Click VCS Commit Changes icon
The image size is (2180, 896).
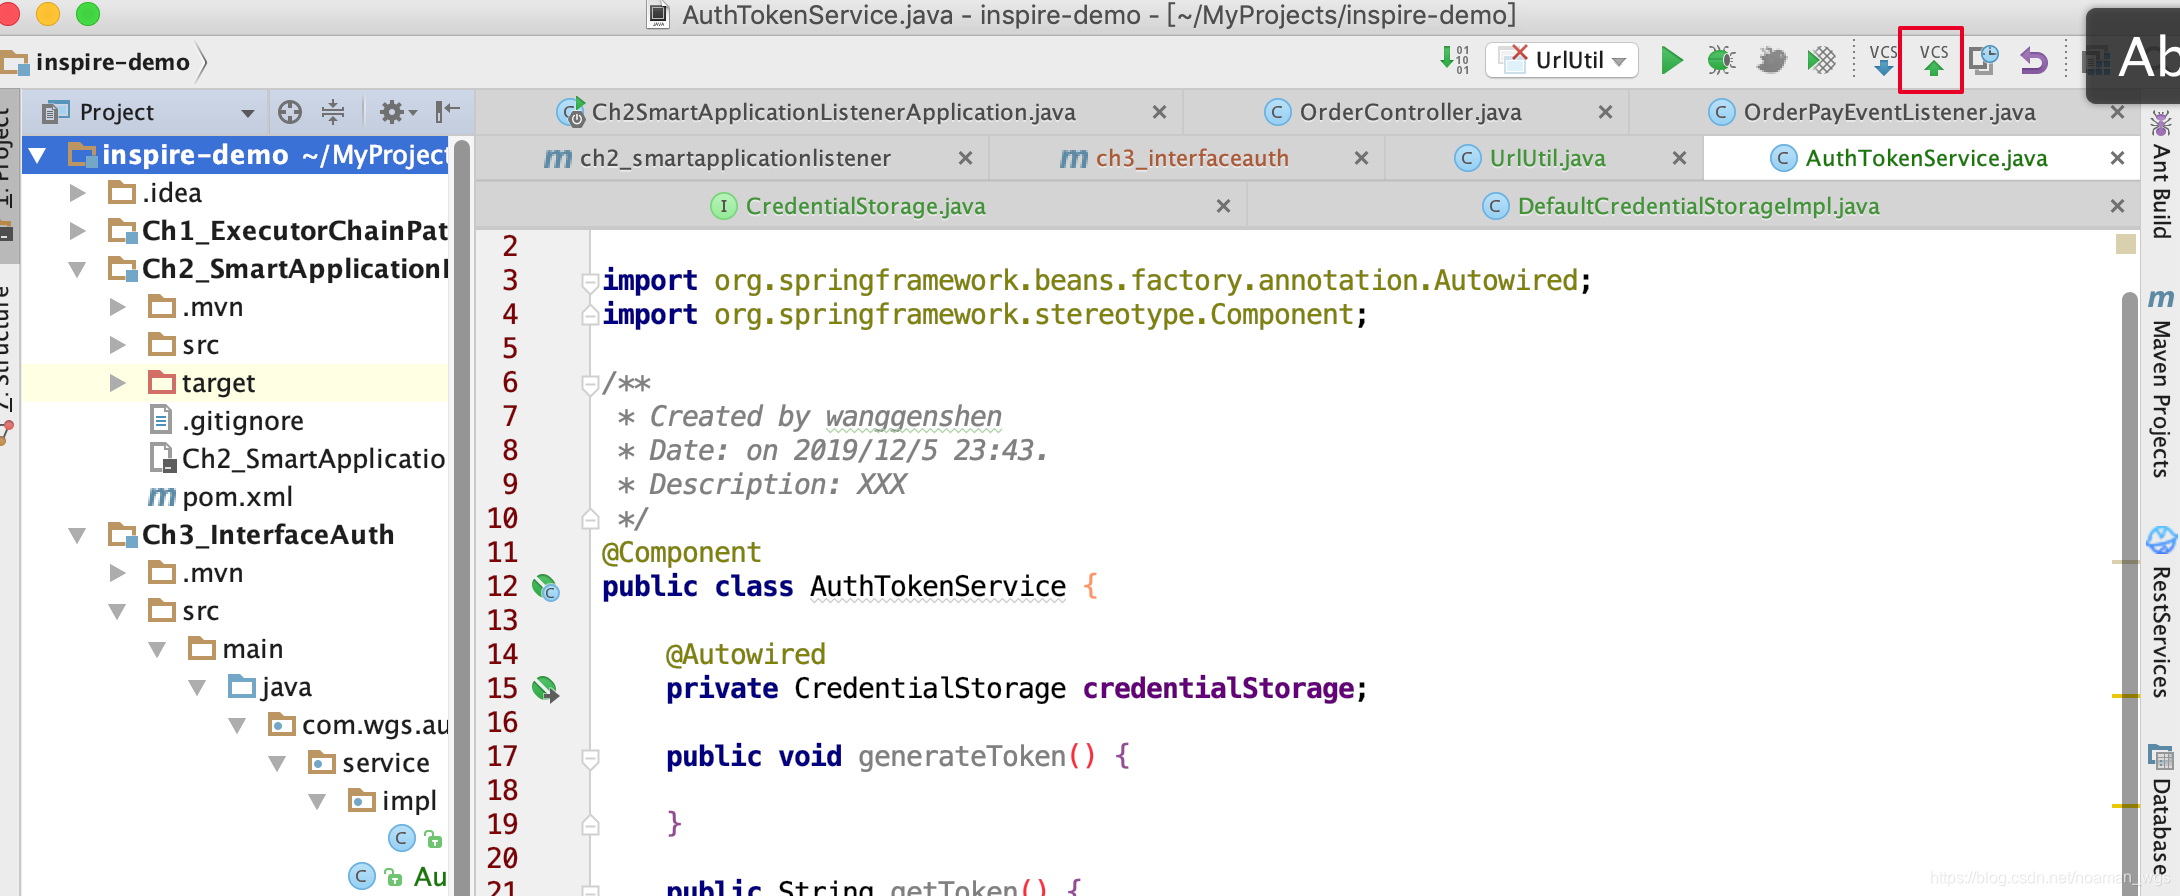point(1933,60)
